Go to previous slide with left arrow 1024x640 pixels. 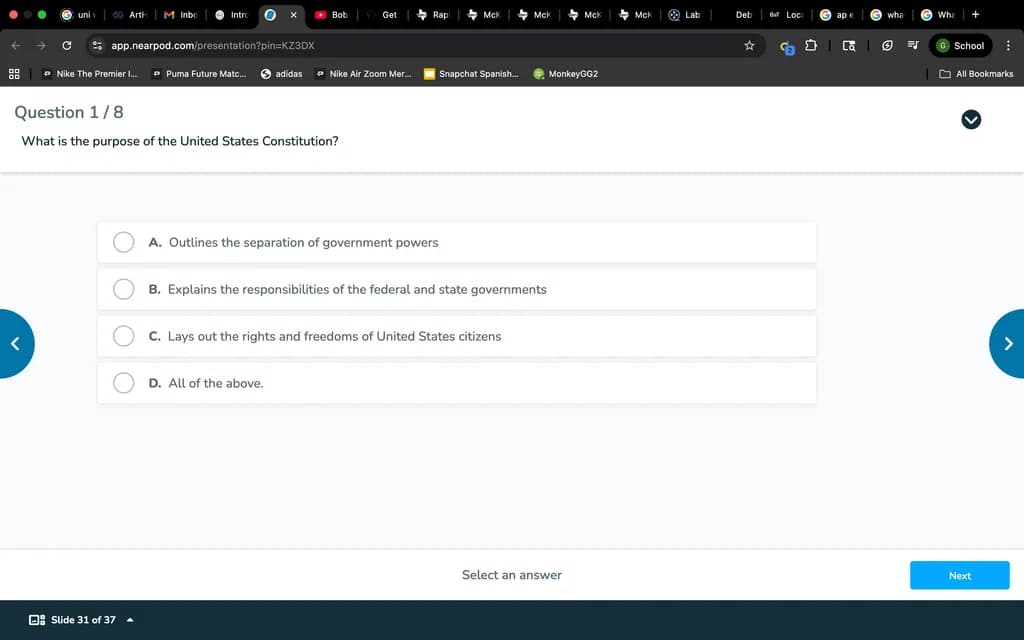tap(15, 344)
